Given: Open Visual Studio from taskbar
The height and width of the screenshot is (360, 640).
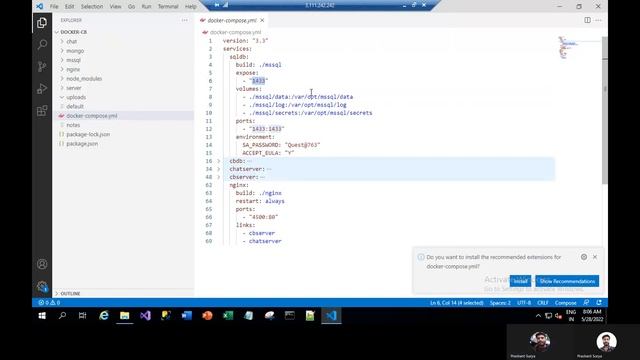Looking at the screenshot, I should coord(145,316).
